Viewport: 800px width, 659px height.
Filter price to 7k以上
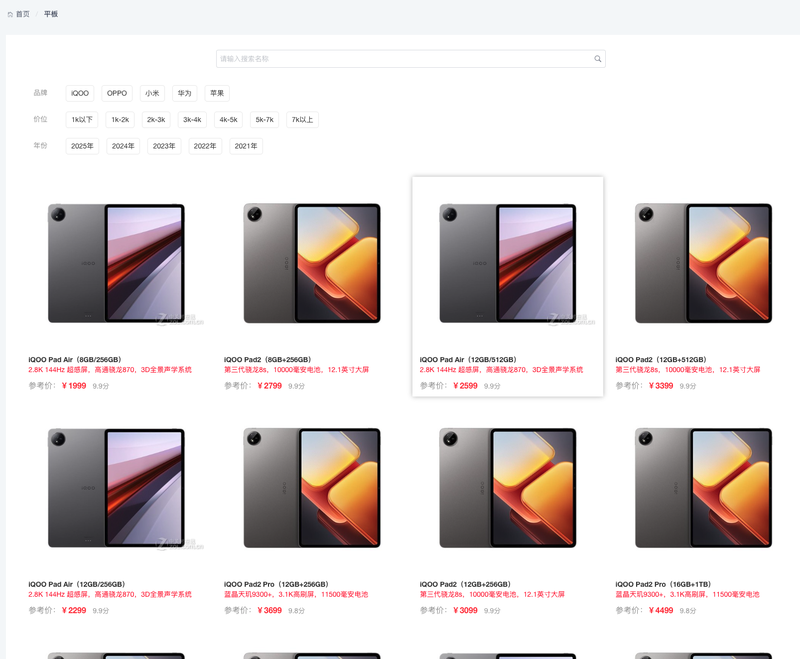(303, 120)
